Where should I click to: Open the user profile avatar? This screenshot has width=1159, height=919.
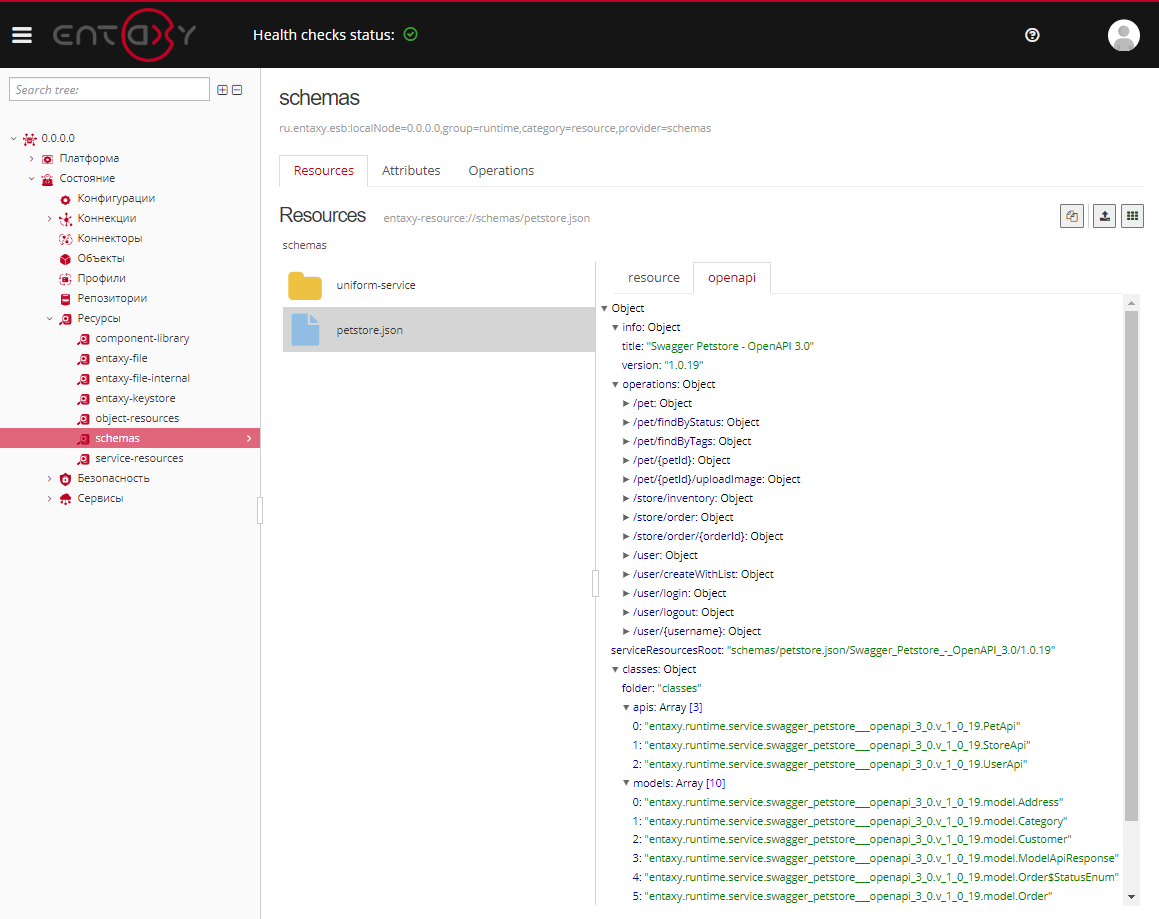[x=1123, y=35]
